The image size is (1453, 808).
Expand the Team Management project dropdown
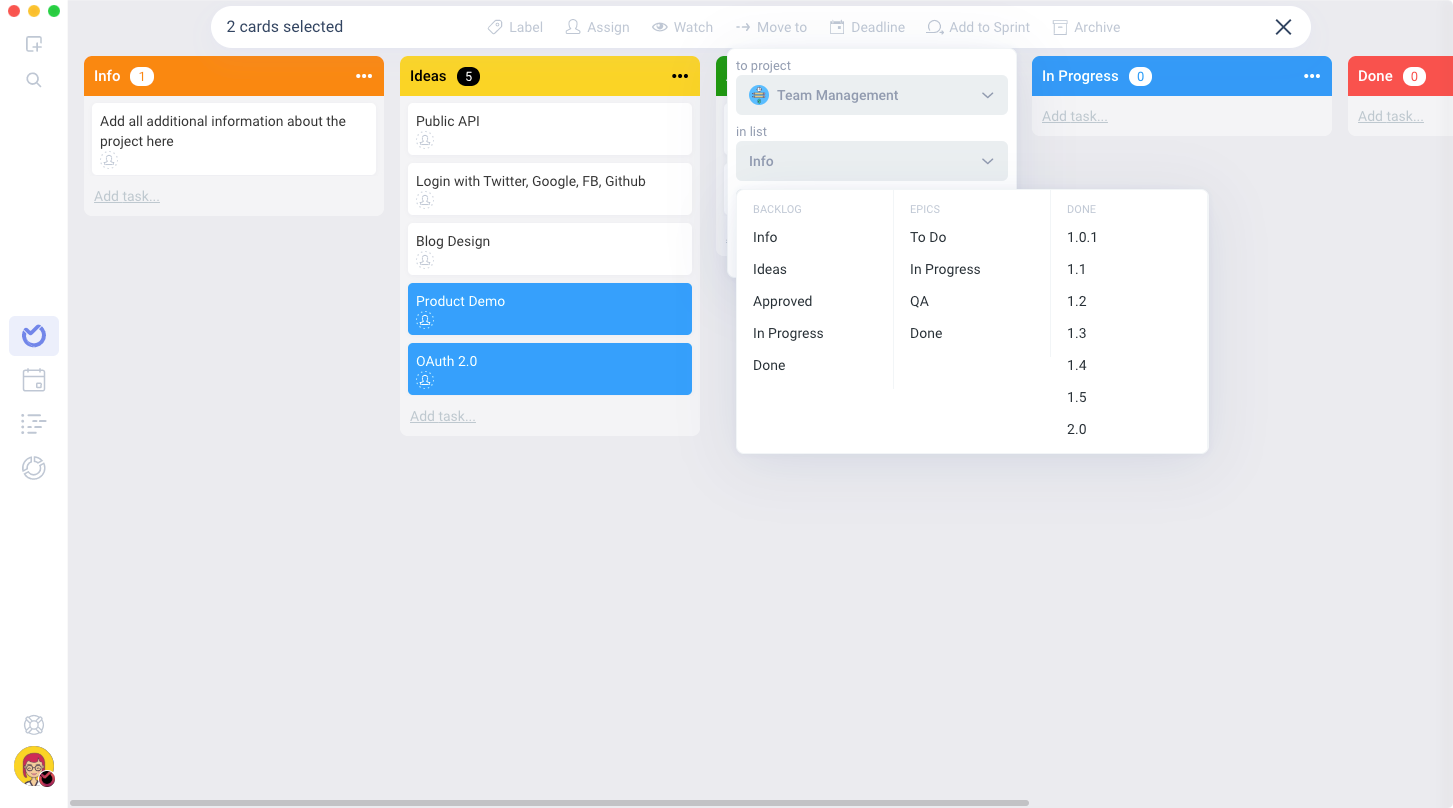pyautogui.click(x=871, y=95)
